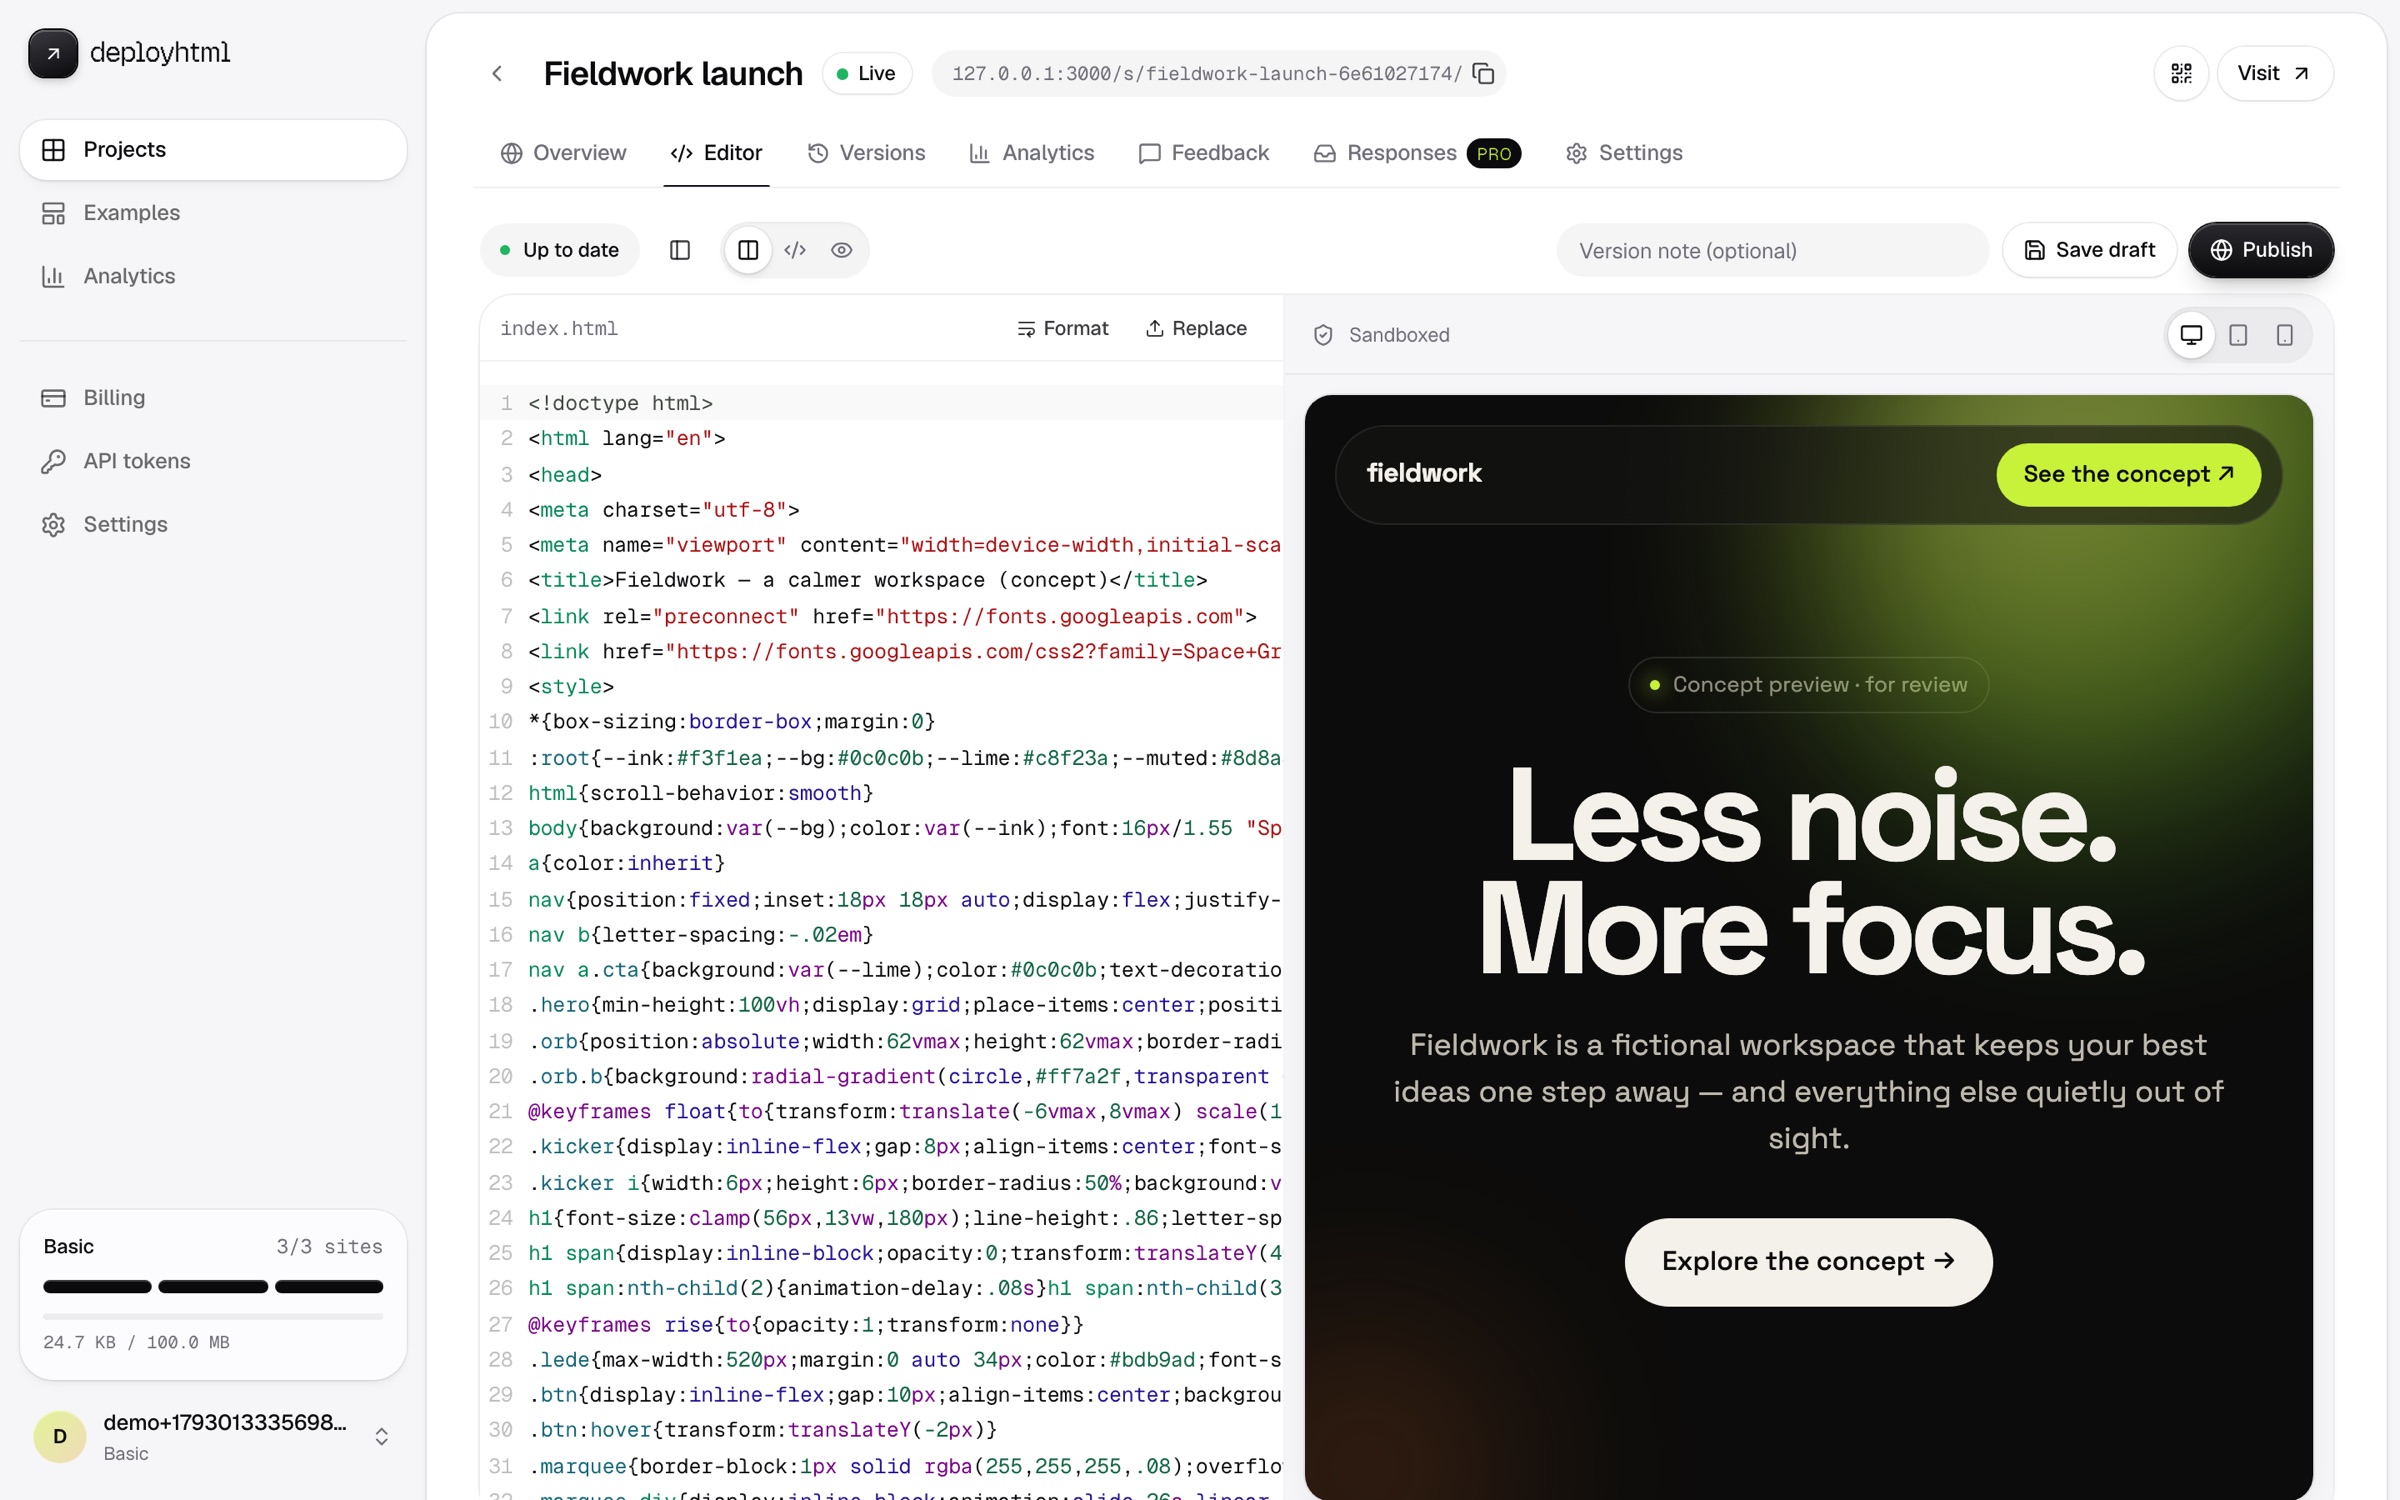Focus the Version note input field
The height and width of the screenshot is (1500, 2400).
click(x=1772, y=250)
